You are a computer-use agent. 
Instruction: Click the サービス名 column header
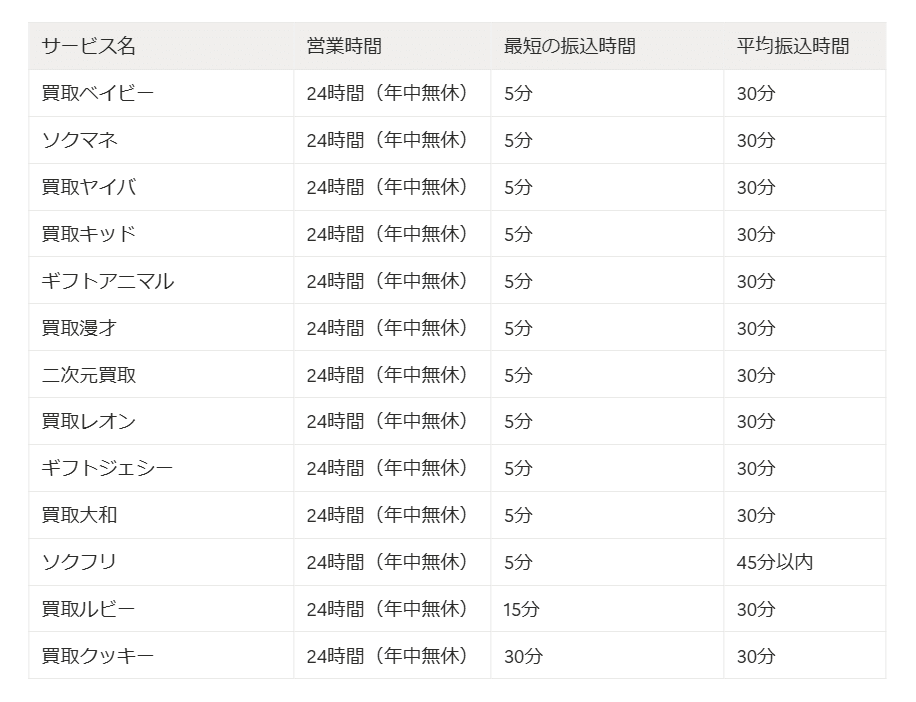pos(88,46)
